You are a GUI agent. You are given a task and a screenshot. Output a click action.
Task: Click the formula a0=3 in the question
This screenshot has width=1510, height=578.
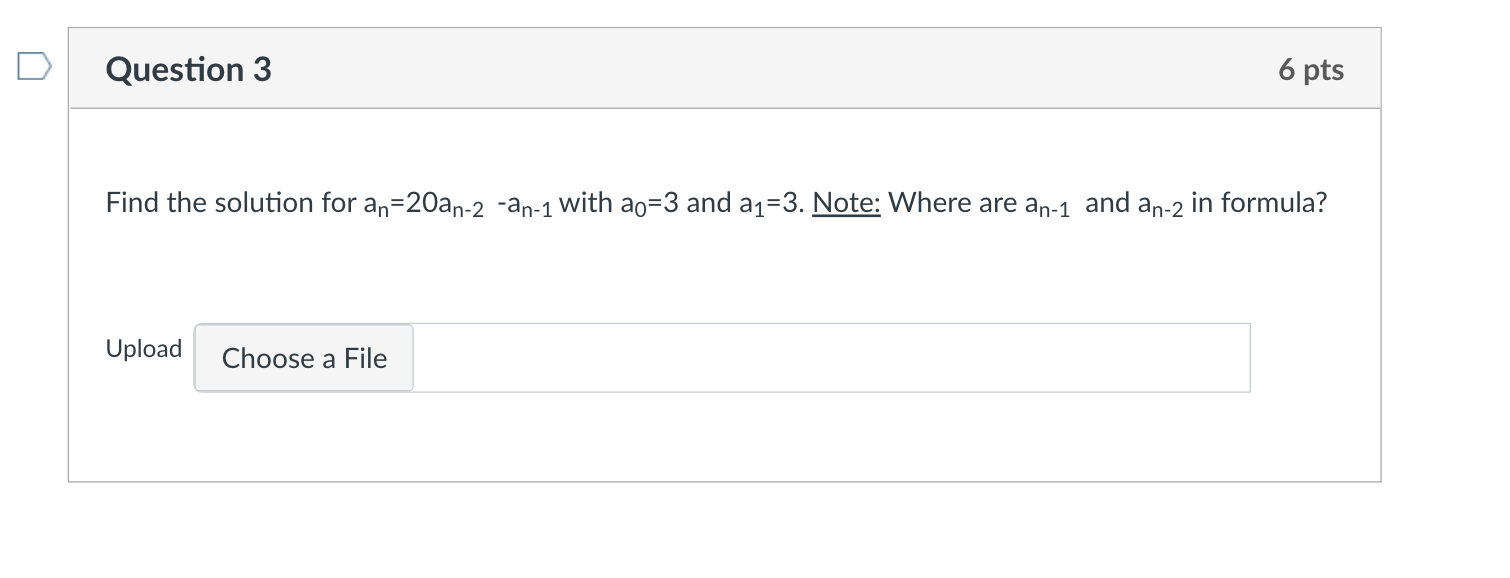(x=651, y=203)
